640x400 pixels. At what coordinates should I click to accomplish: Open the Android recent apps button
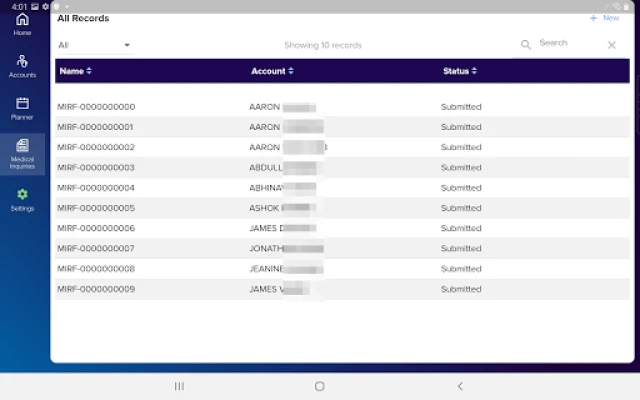click(179, 386)
